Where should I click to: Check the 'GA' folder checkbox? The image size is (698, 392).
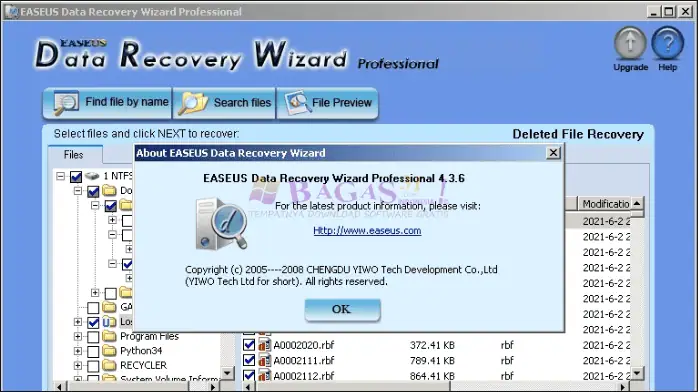pos(93,307)
